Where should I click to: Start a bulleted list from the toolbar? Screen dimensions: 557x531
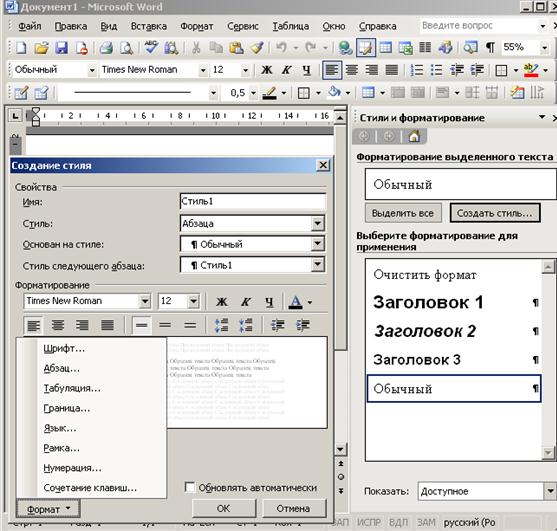click(436, 70)
